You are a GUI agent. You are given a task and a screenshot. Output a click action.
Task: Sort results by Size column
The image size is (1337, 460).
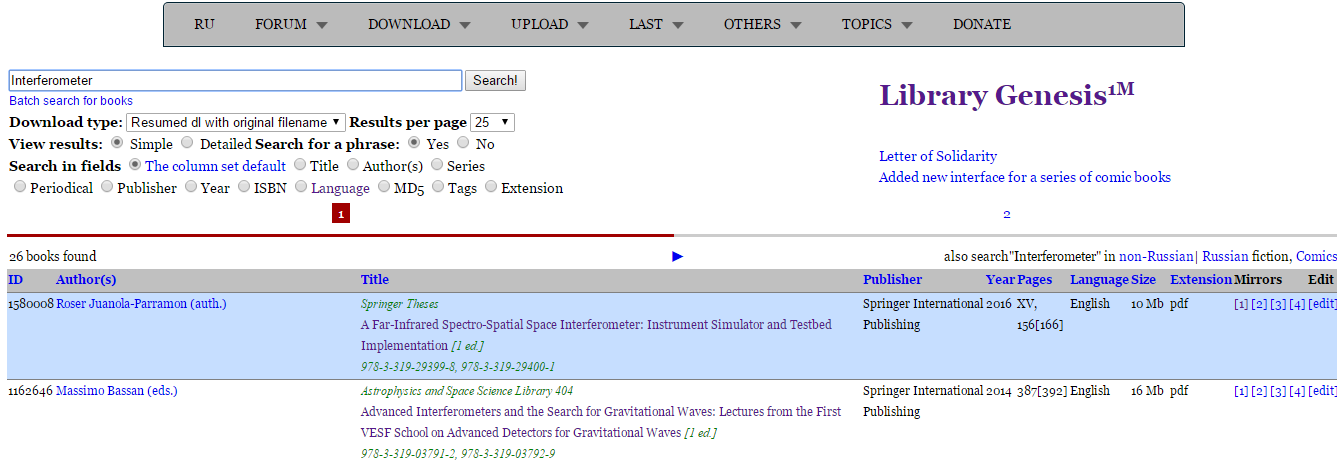[1144, 280]
